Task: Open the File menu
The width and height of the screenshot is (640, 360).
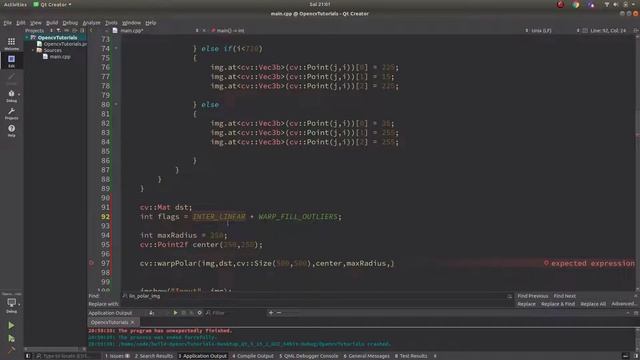Action: [8, 22]
